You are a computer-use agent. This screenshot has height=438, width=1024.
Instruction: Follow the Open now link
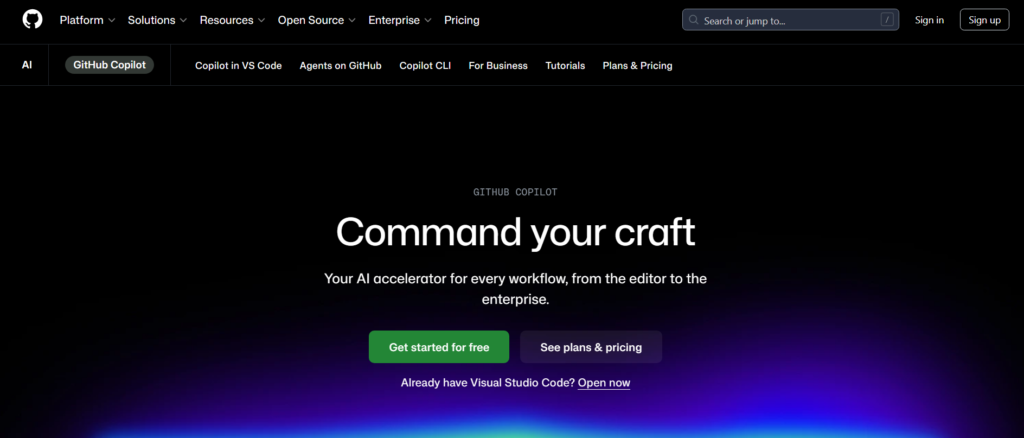point(604,383)
